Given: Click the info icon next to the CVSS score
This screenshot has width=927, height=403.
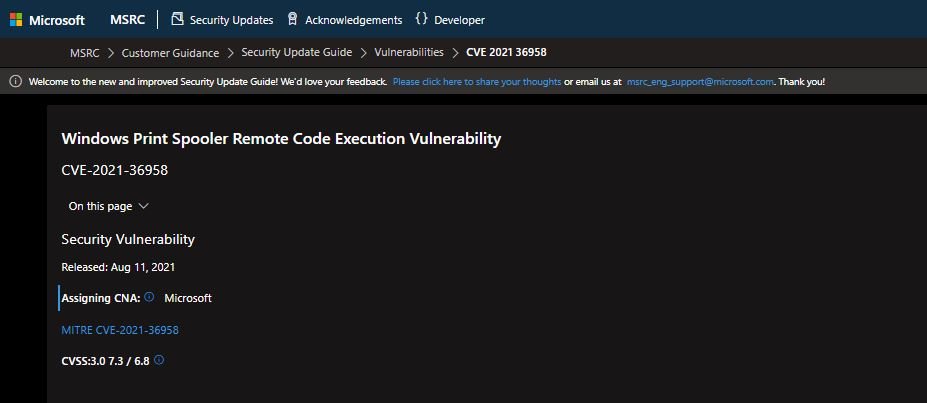Looking at the screenshot, I should click(x=158, y=359).
